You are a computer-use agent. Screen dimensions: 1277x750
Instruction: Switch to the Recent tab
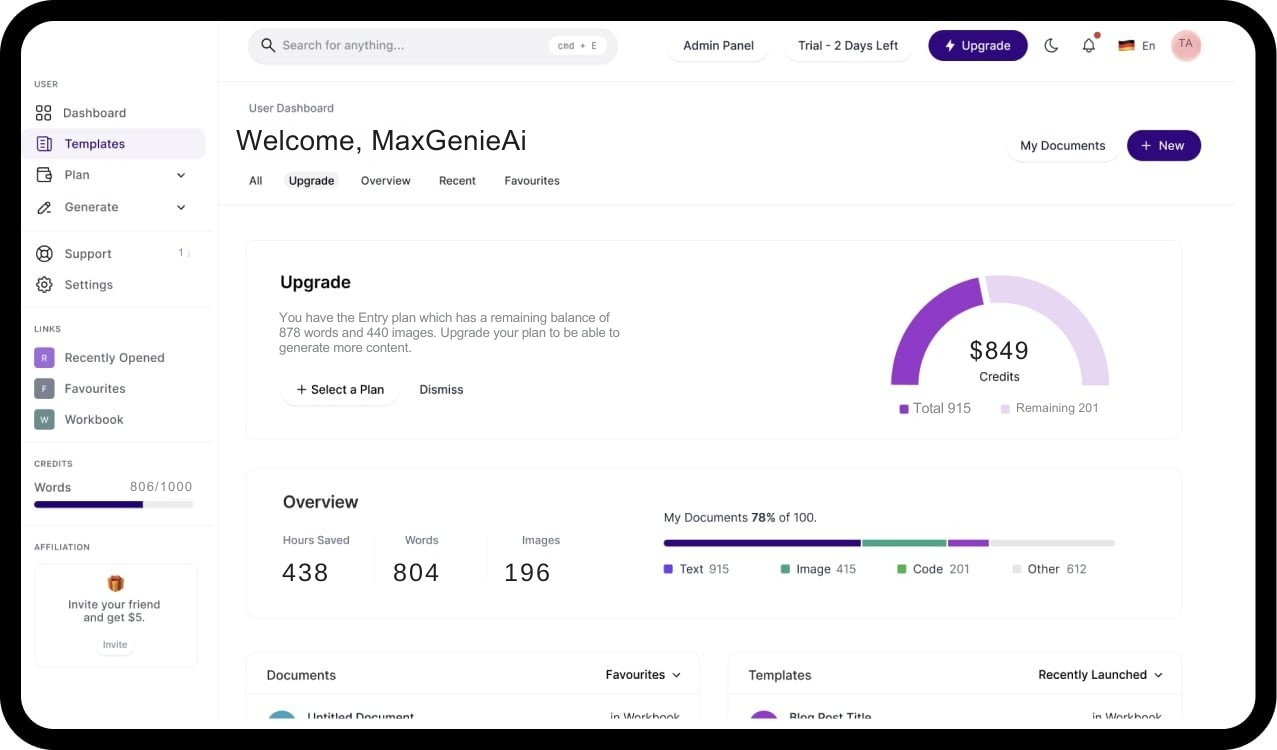point(457,180)
